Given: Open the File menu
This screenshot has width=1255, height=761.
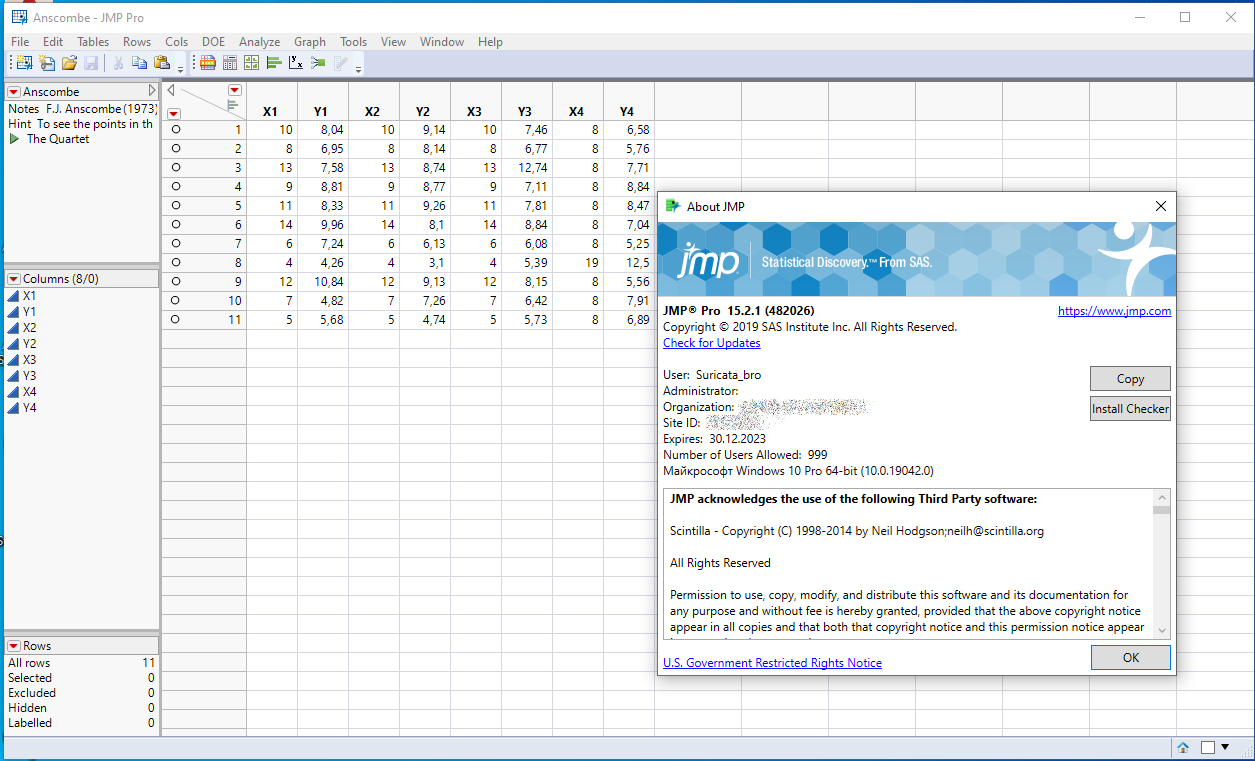Looking at the screenshot, I should pyautogui.click(x=20, y=42).
